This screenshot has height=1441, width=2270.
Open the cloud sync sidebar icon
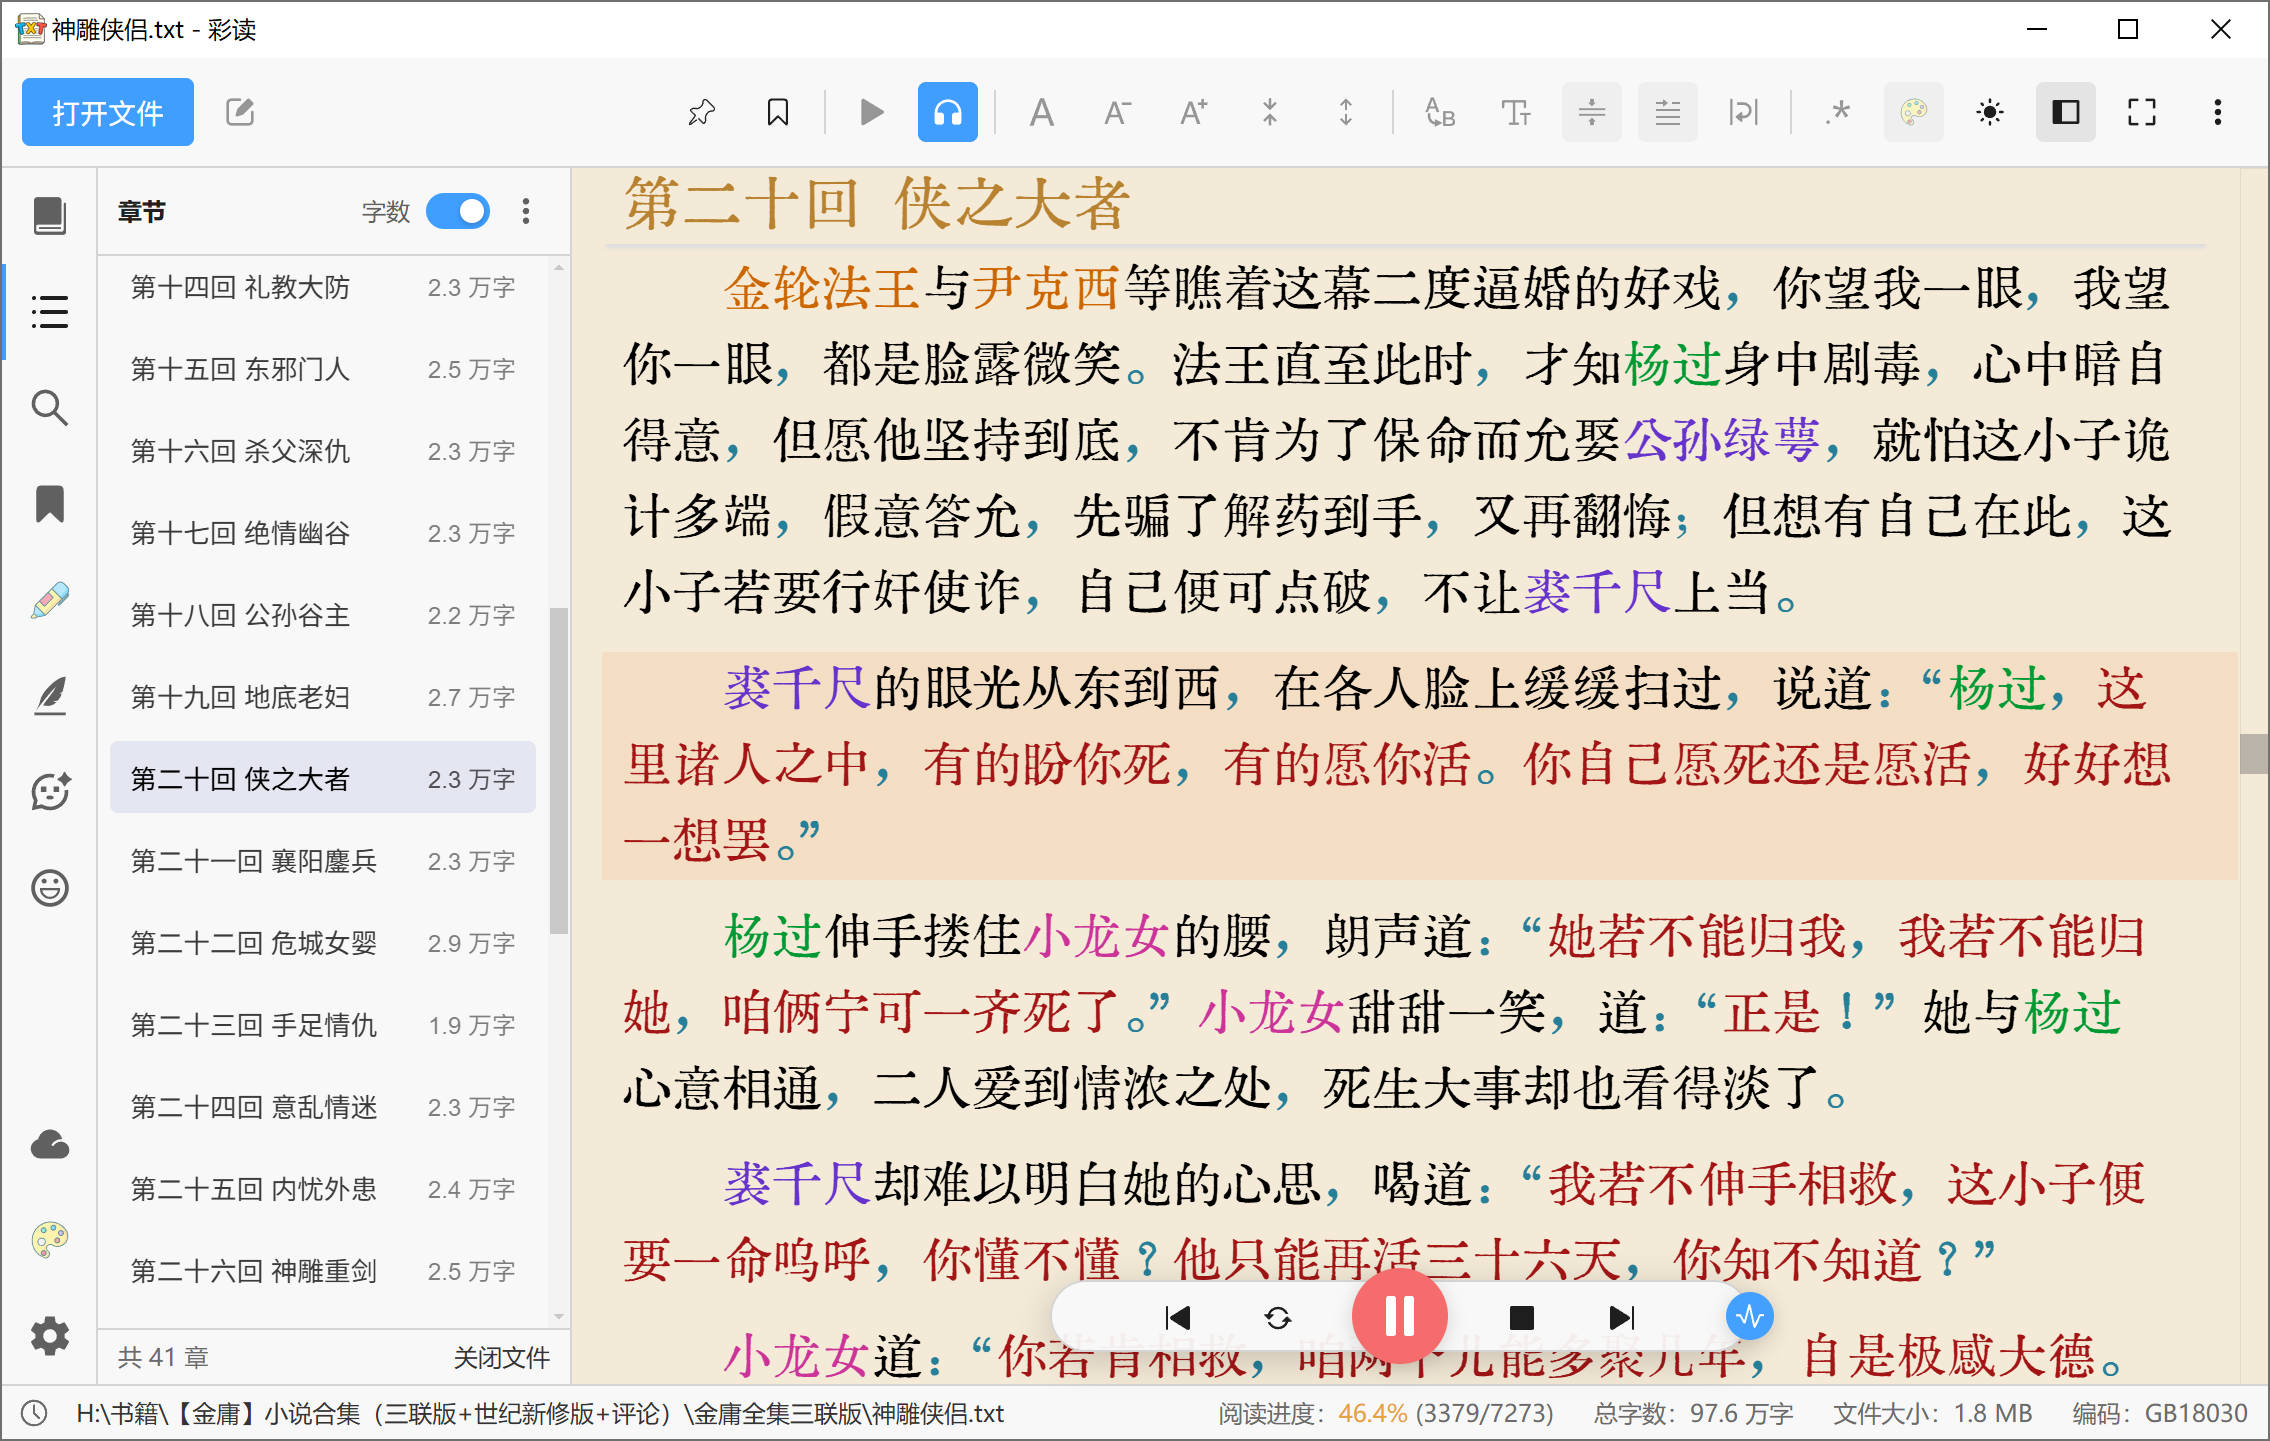50,1144
